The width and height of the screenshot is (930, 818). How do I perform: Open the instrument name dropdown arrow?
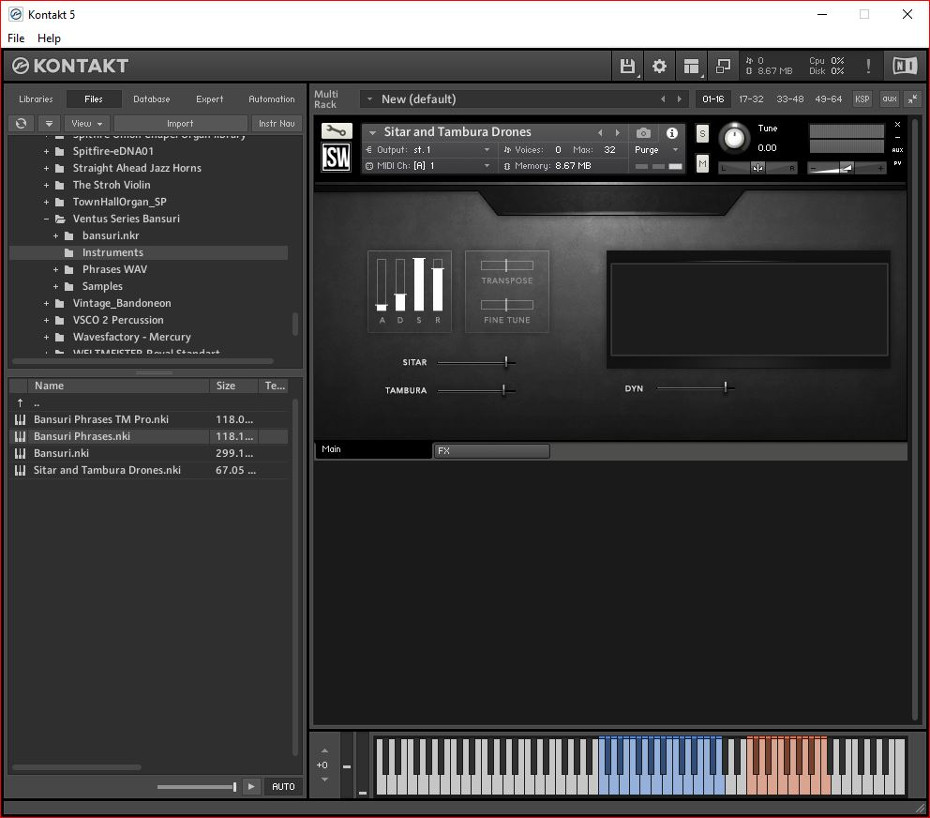point(372,132)
